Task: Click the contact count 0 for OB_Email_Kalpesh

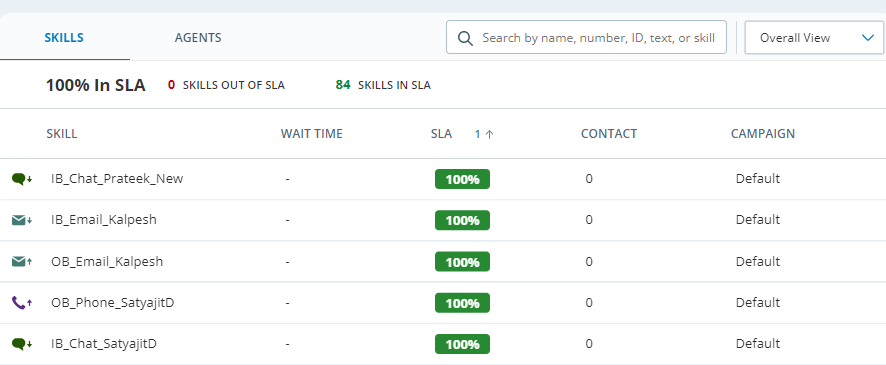Action: (589, 262)
